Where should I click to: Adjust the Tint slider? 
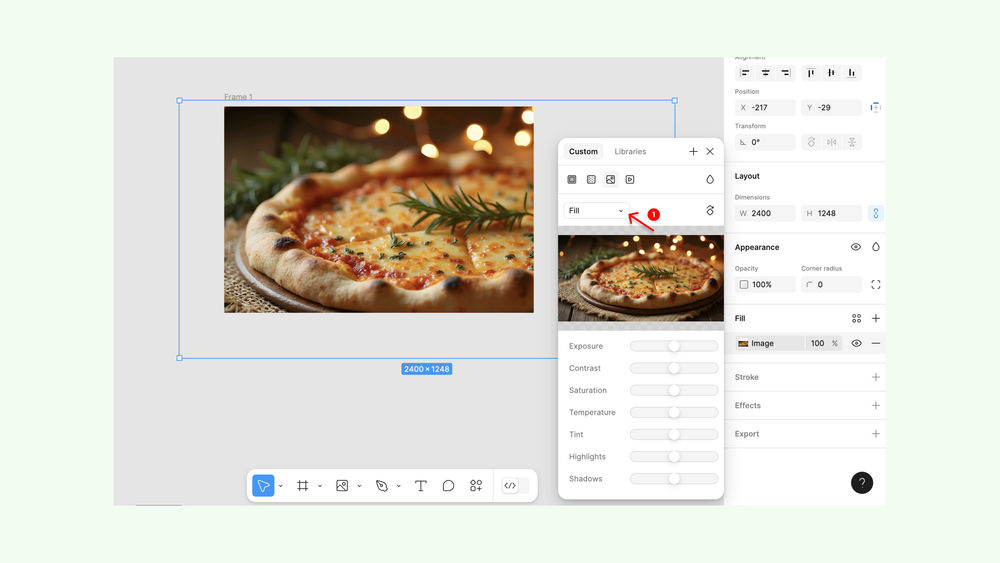pos(673,435)
